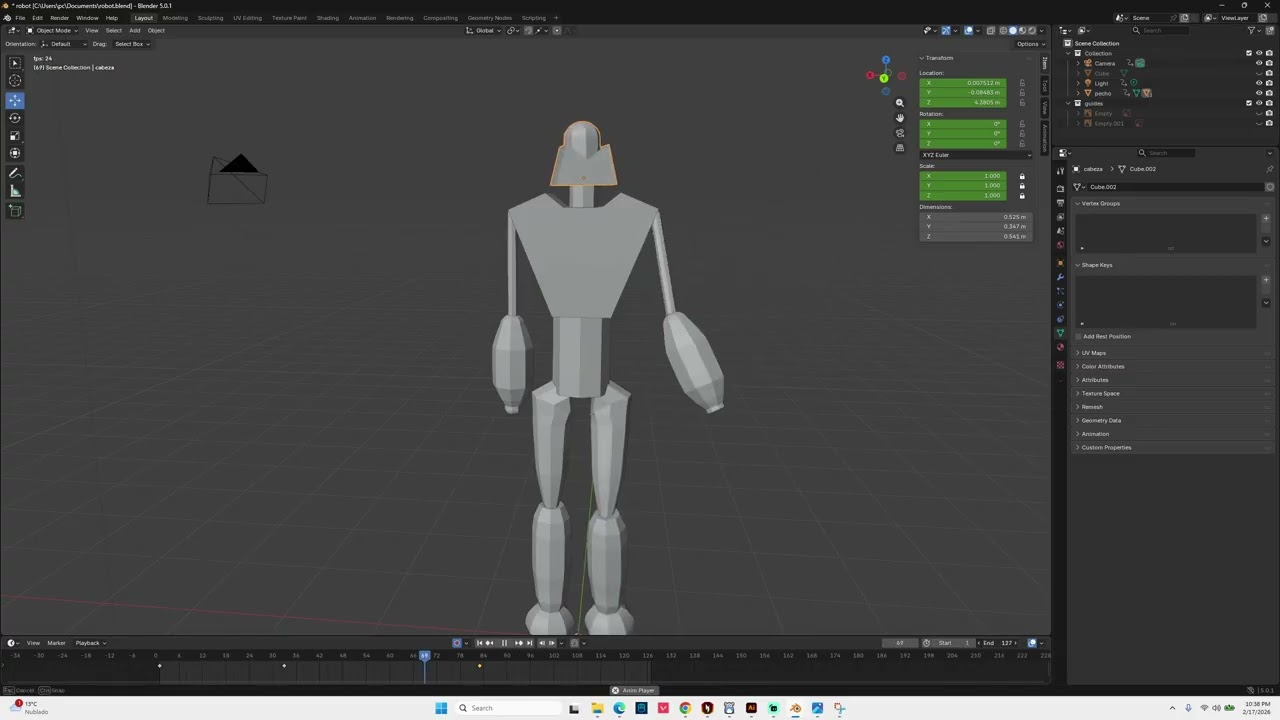The width and height of the screenshot is (1280, 720).
Task: Hide the pecho object
Action: (1259, 93)
